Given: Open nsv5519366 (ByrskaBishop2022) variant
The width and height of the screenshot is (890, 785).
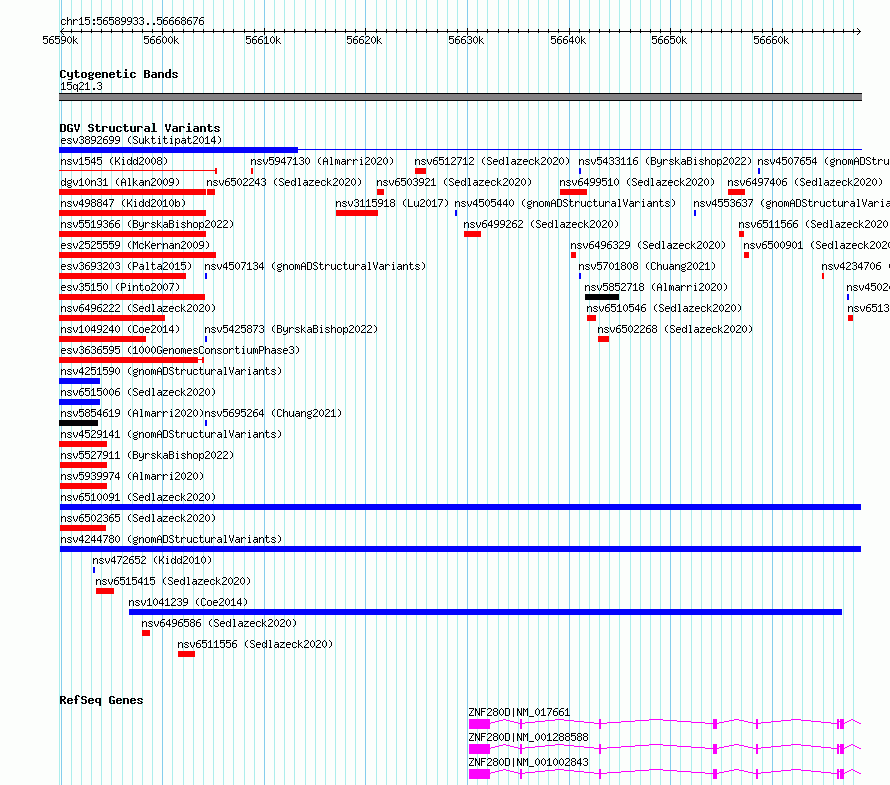Looking at the screenshot, I should (147, 224).
